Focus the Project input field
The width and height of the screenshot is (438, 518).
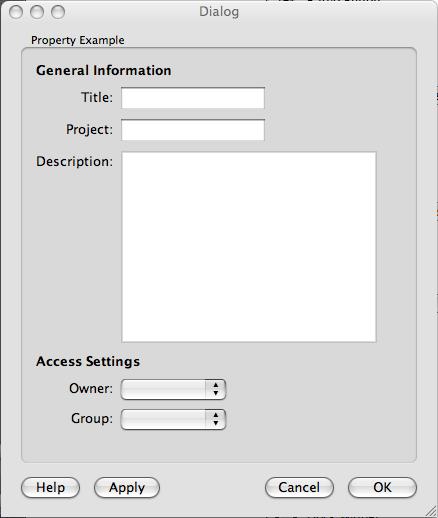click(x=193, y=130)
